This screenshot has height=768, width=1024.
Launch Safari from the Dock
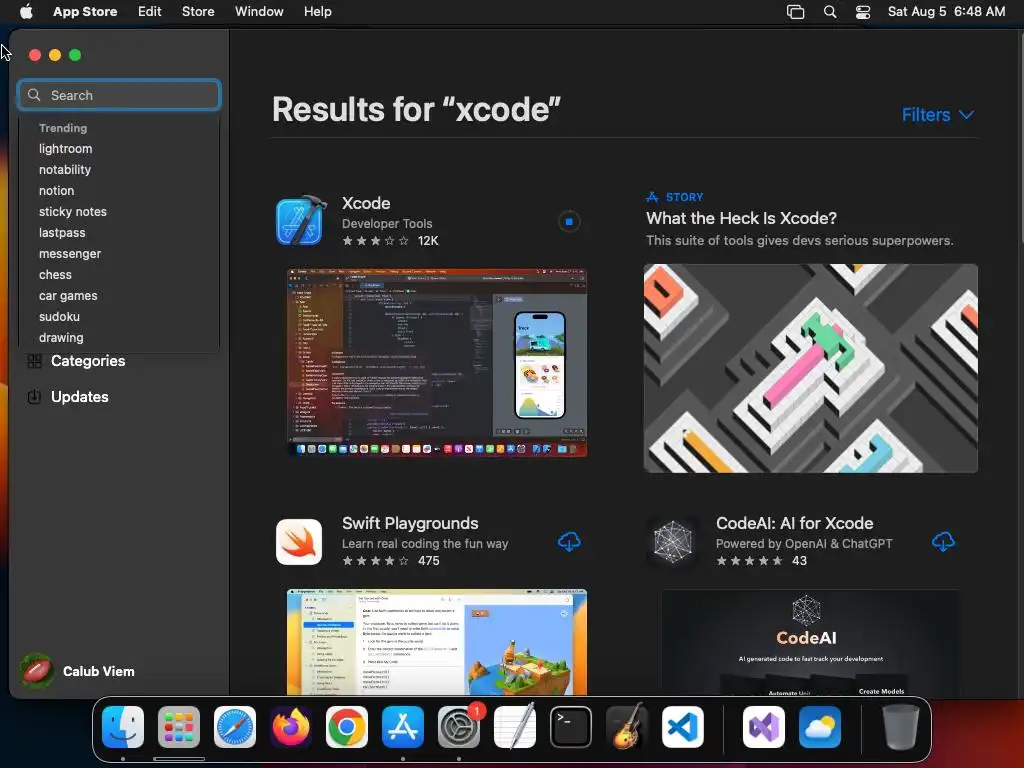(x=235, y=726)
